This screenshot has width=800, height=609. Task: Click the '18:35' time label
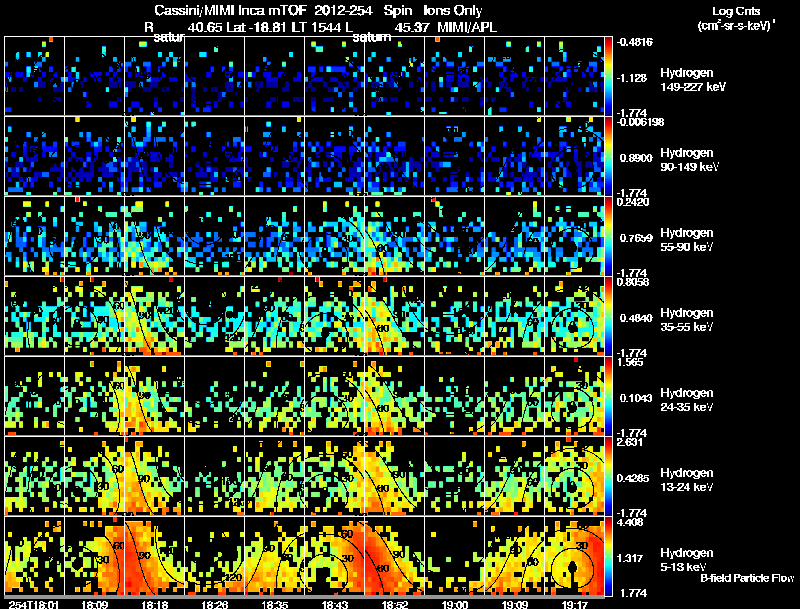(274, 604)
